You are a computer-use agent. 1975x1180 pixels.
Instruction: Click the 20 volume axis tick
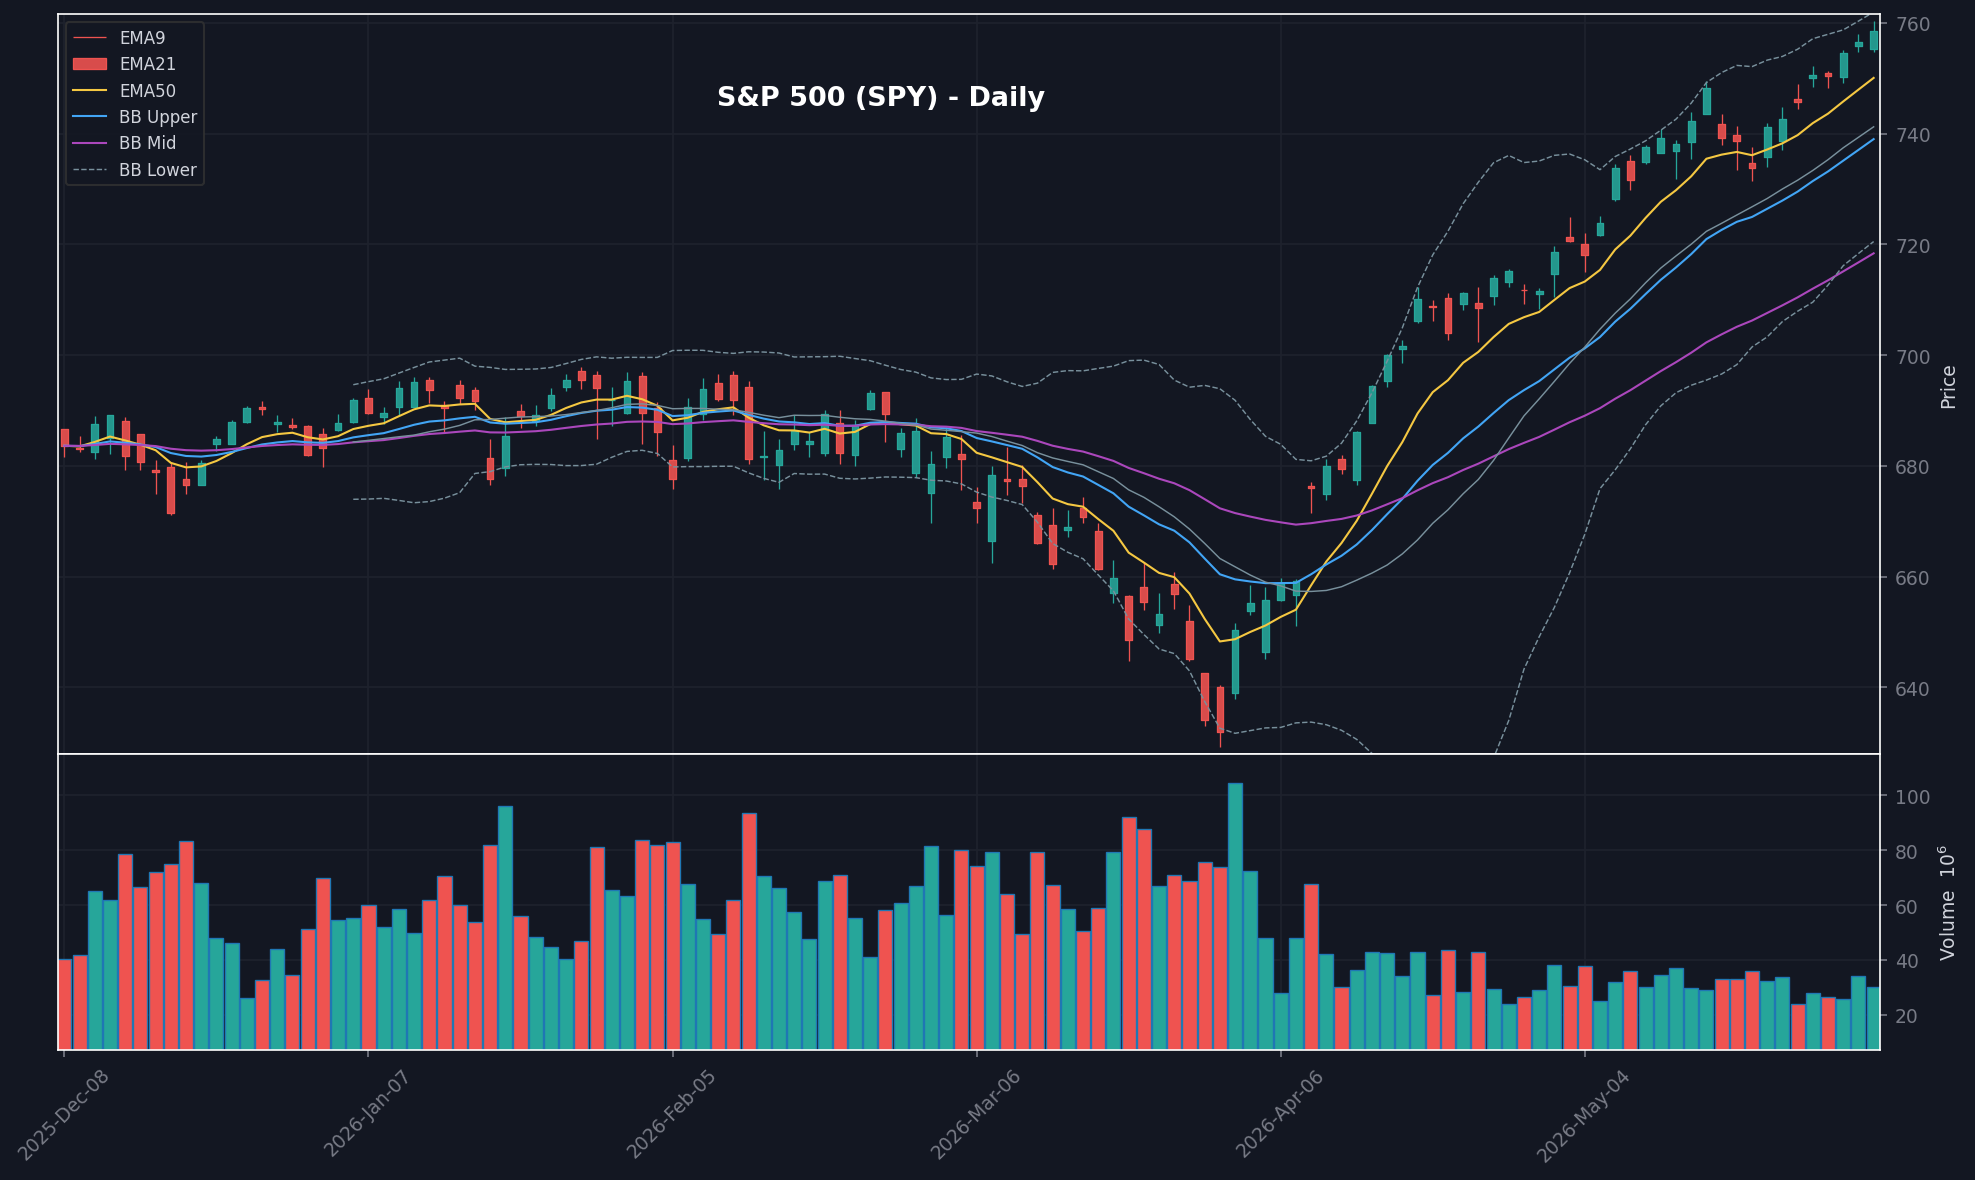(x=1907, y=1016)
